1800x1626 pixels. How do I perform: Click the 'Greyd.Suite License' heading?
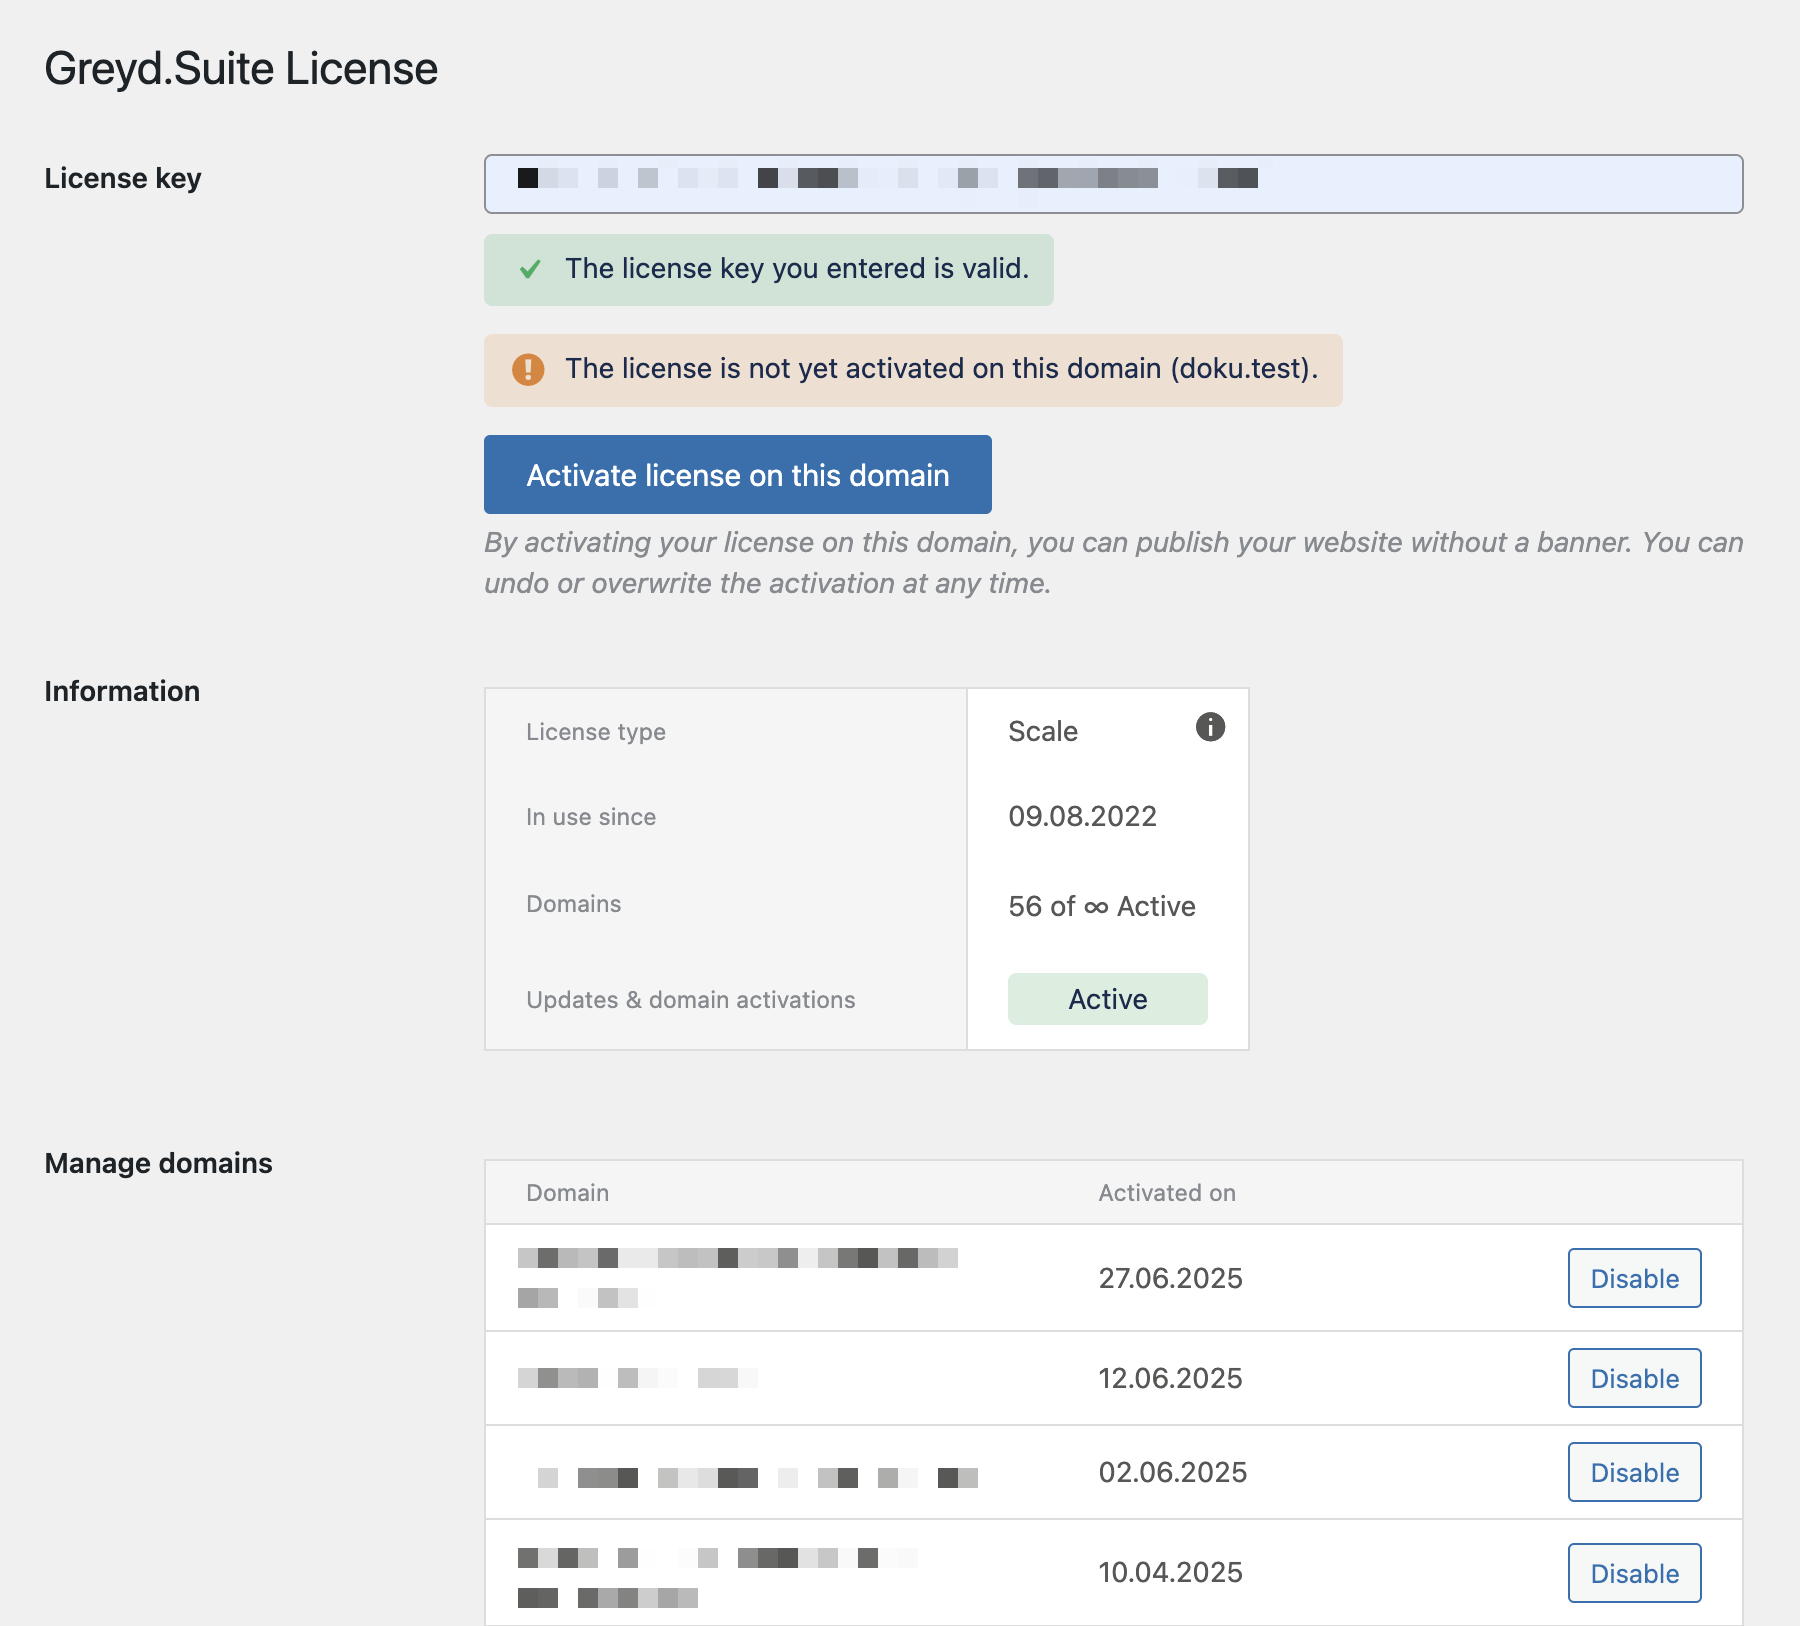click(241, 69)
